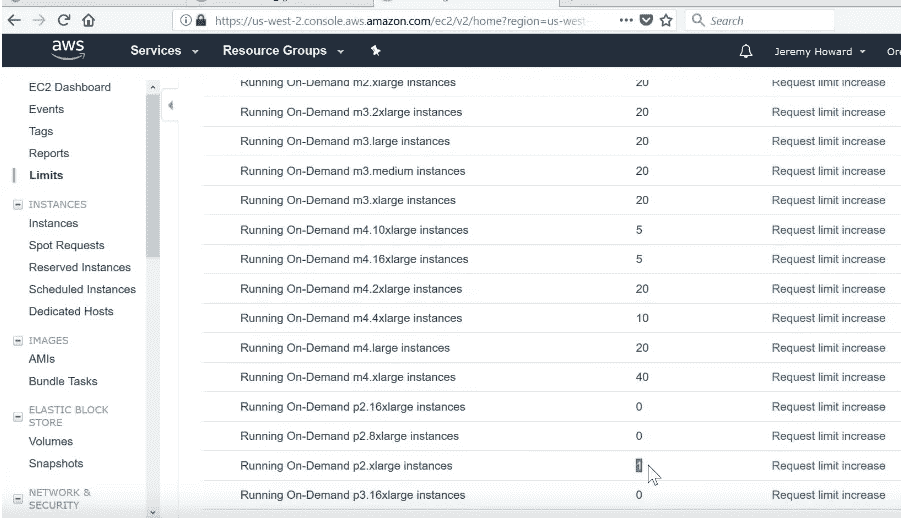Open Bundle Tasks in sidebar

pyautogui.click(x=63, y=381)
